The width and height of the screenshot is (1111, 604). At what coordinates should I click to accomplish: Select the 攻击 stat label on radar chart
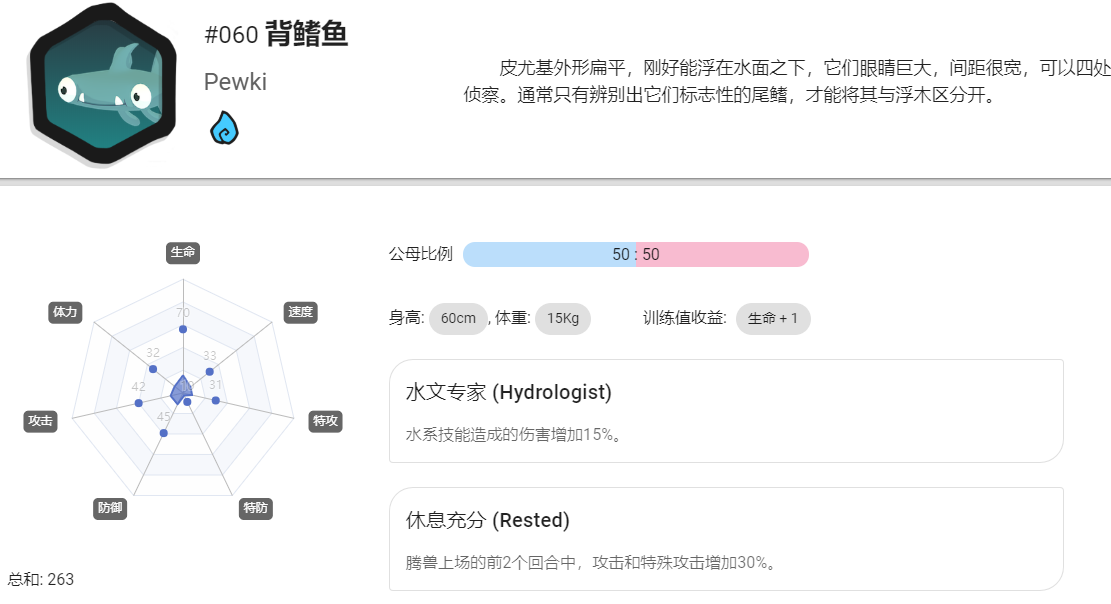click(x=40, y=421)
